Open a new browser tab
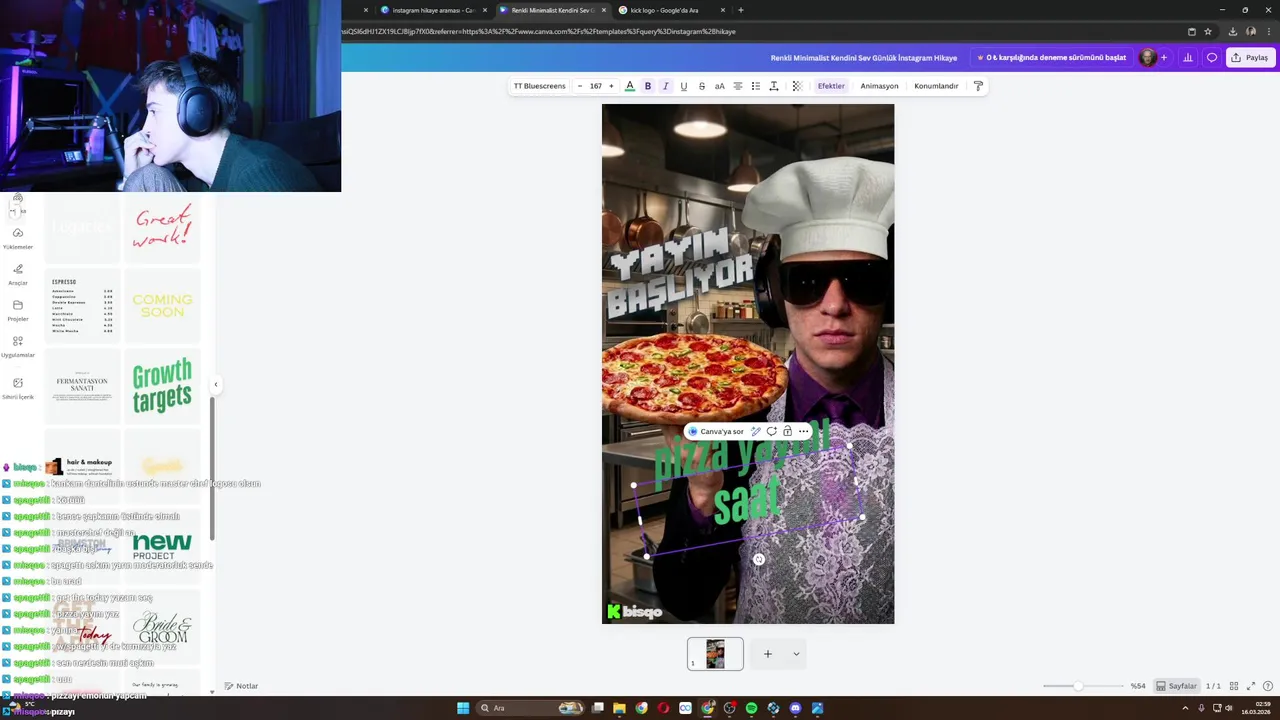Viewport: 1280px width, 720px height. coord(741,10)
